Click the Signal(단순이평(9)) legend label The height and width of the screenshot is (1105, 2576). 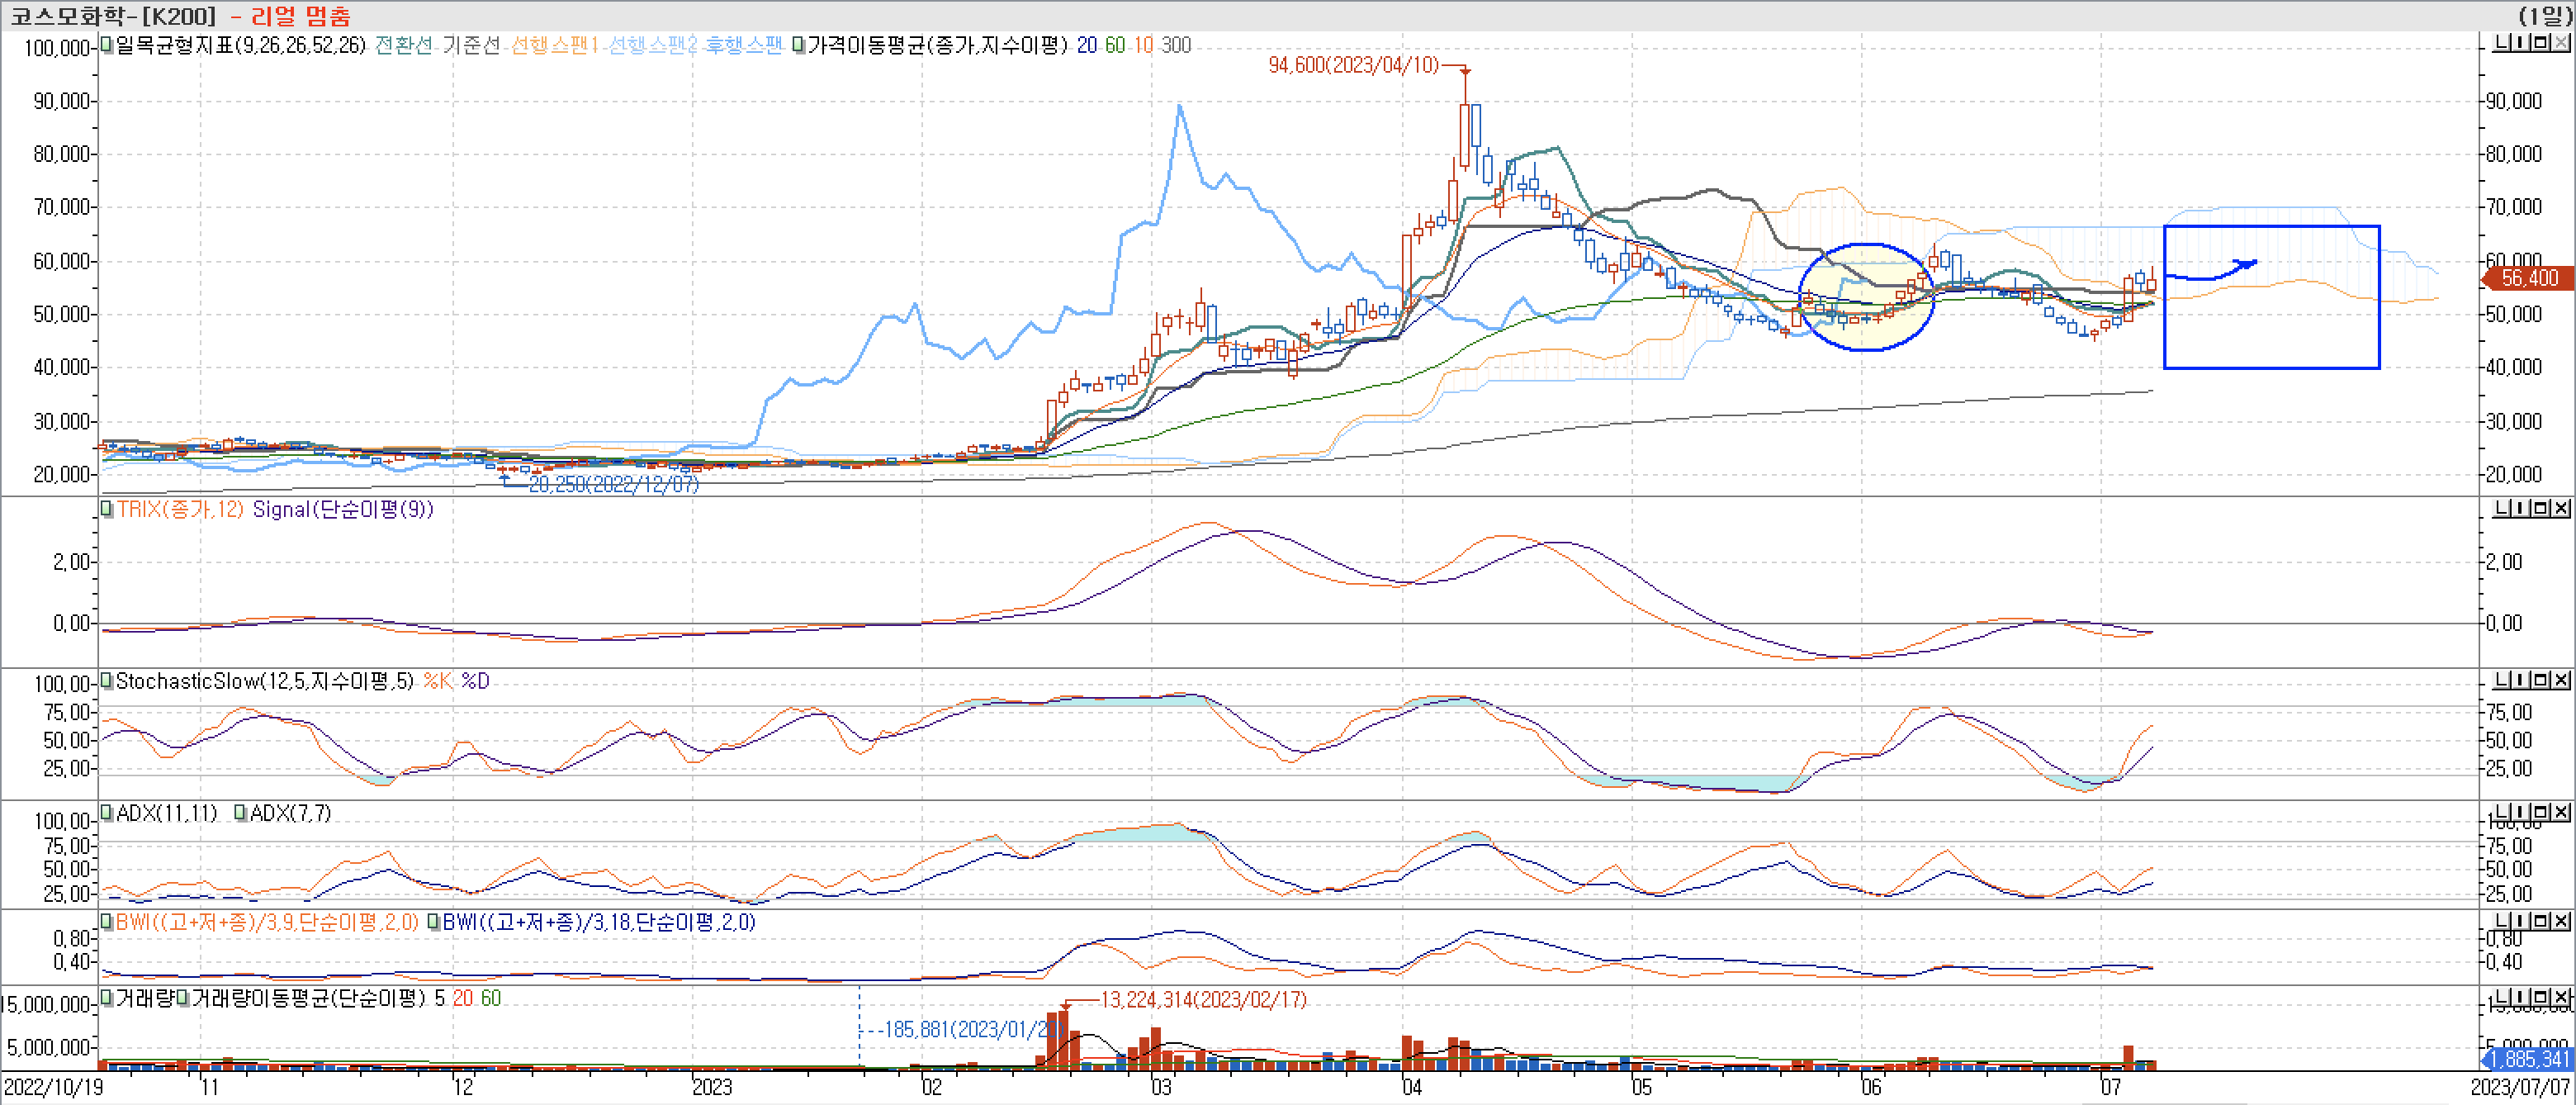coord(343,509)
